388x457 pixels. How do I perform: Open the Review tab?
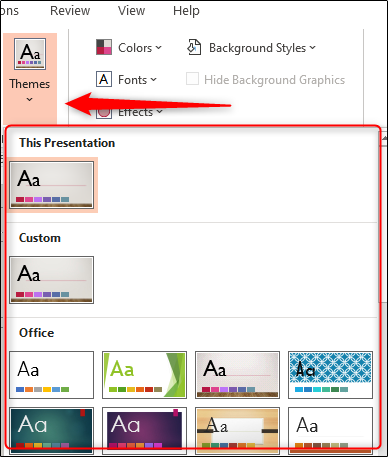pos(70,11)
